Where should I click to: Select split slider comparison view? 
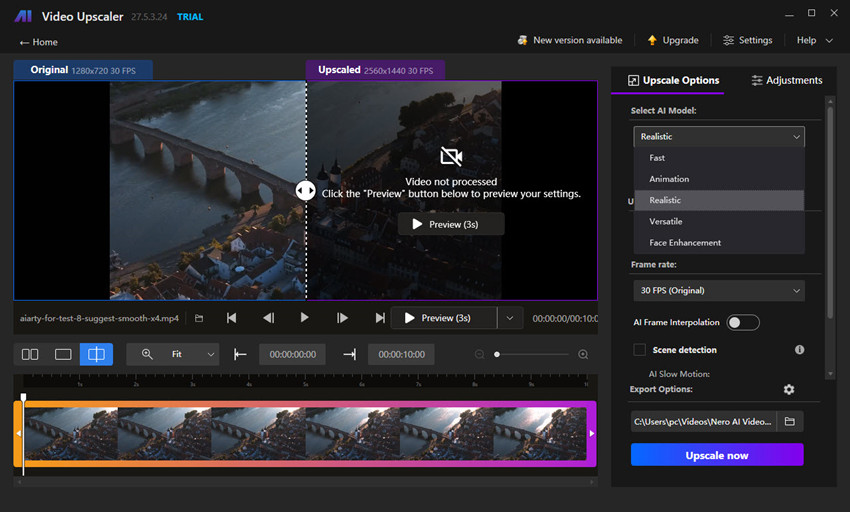[96, 354]
